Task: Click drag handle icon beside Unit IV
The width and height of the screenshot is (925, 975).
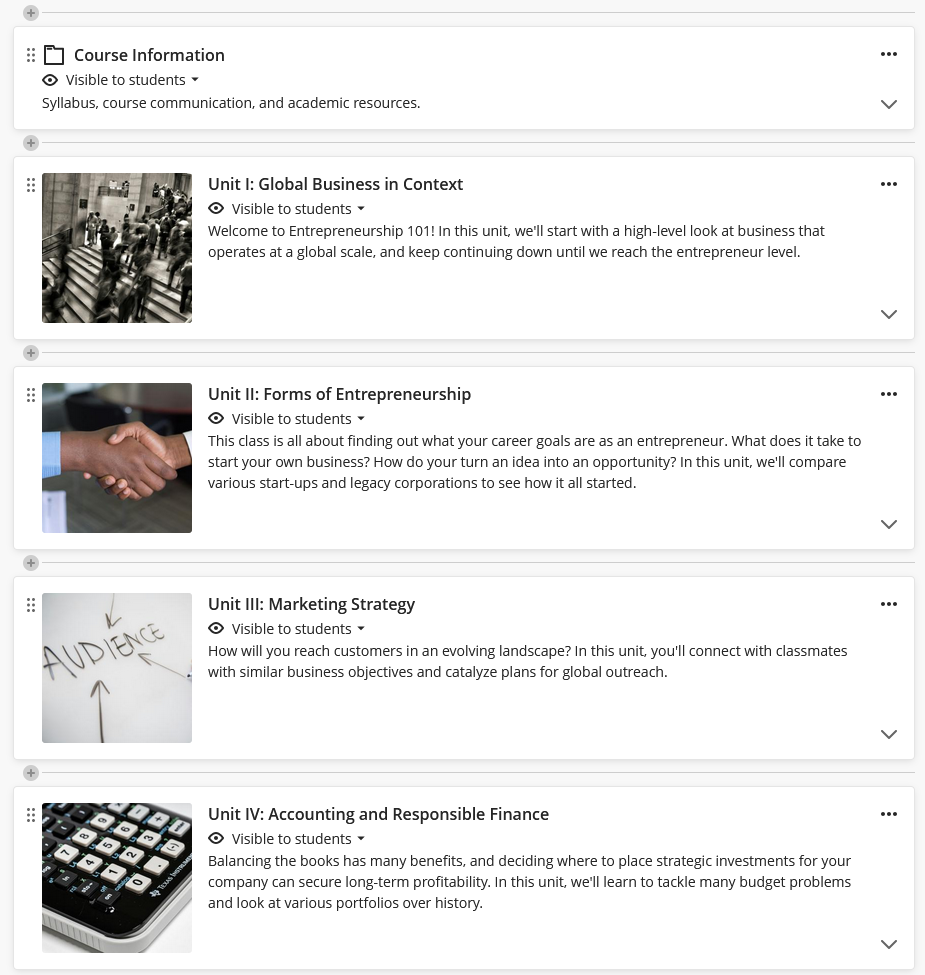Action: tap(31, 815)
